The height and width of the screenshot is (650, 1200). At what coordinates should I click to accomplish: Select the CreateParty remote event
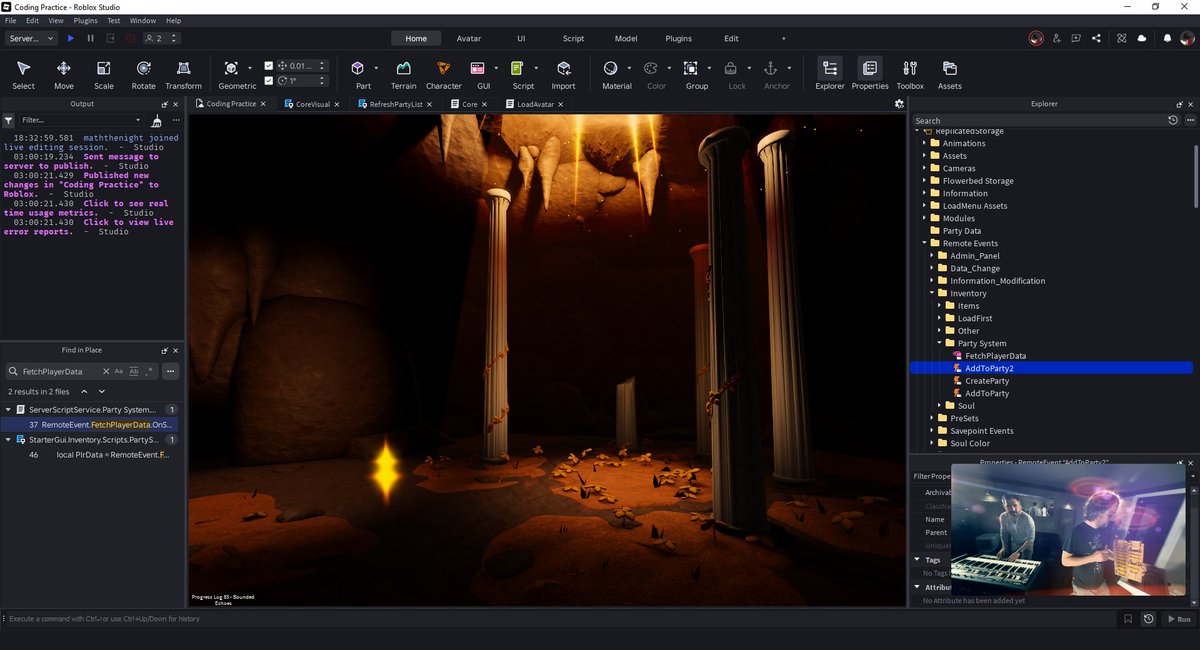click(x=986, y=381)
